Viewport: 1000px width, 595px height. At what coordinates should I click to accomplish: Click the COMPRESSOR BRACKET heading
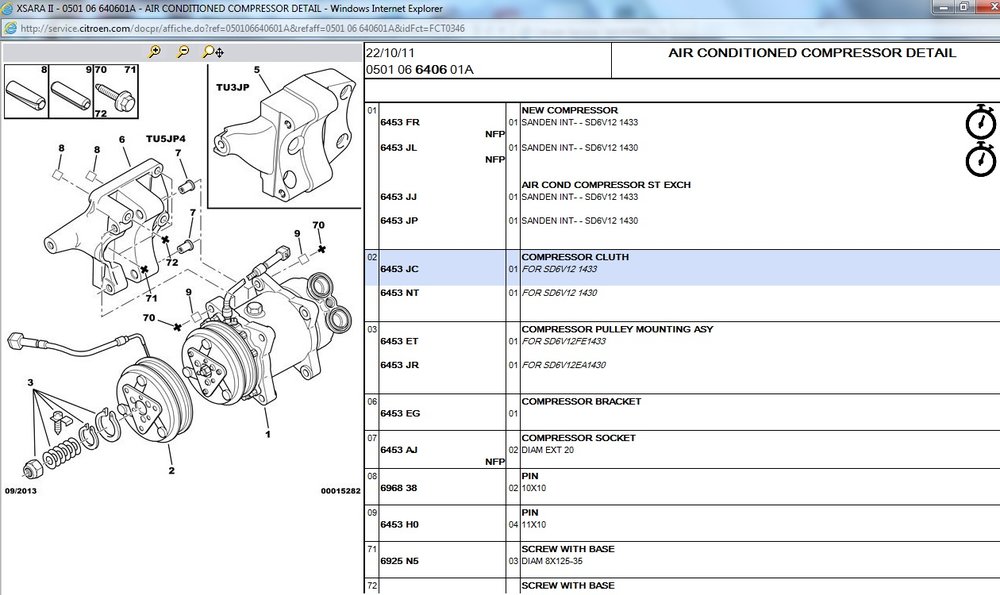581,402
